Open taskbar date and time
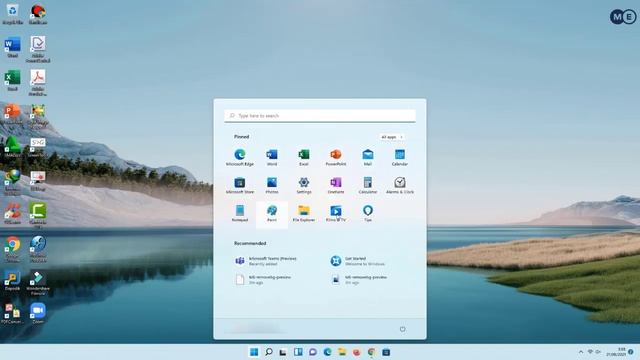Image resolution: width=640 pixels, height=360 pixels. pyautogui.click(x=617, y=352)
